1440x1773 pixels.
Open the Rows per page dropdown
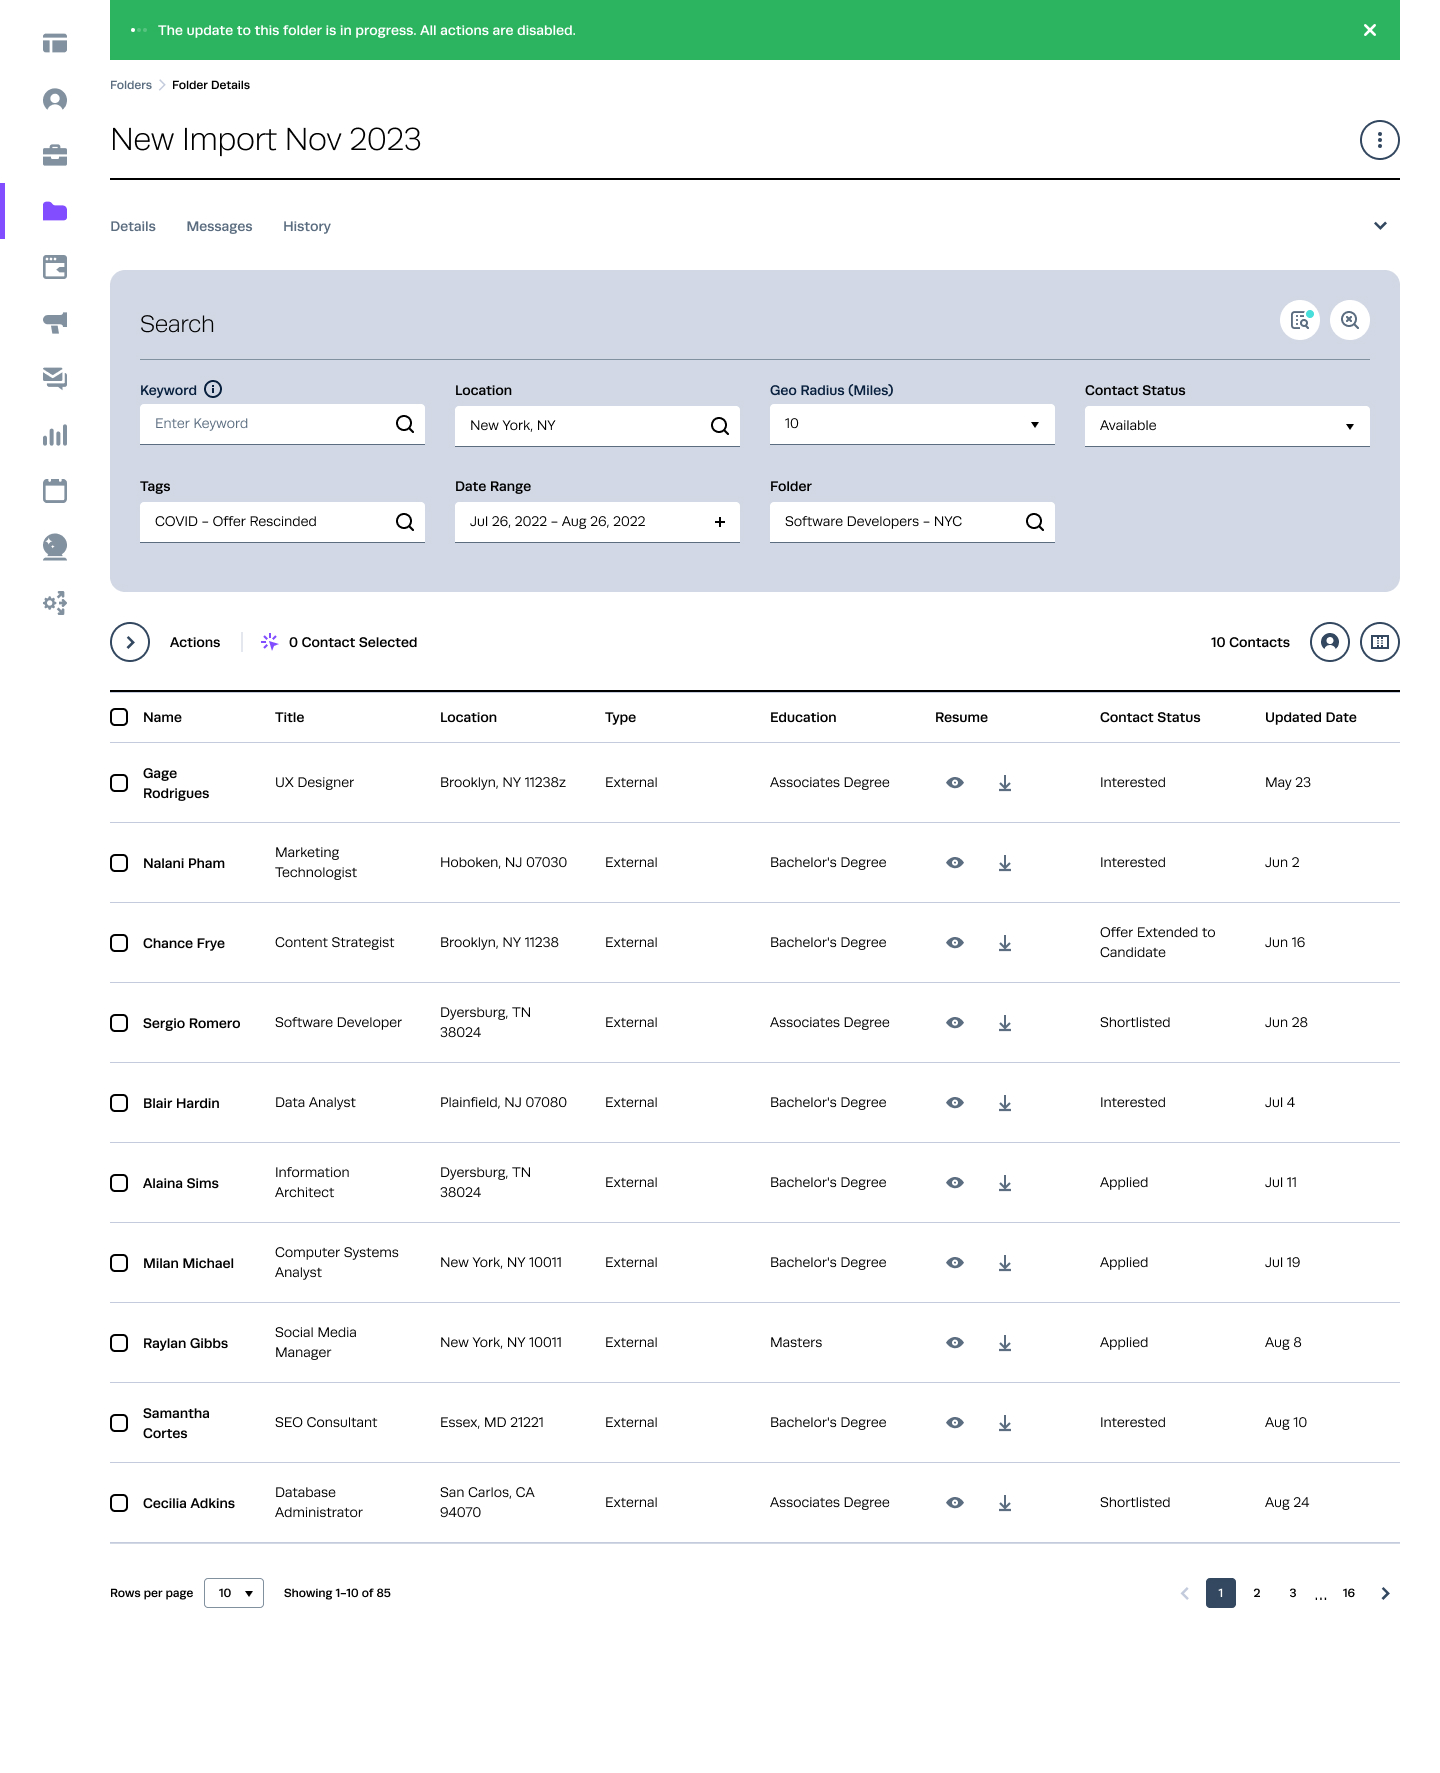pos(234,1593)
